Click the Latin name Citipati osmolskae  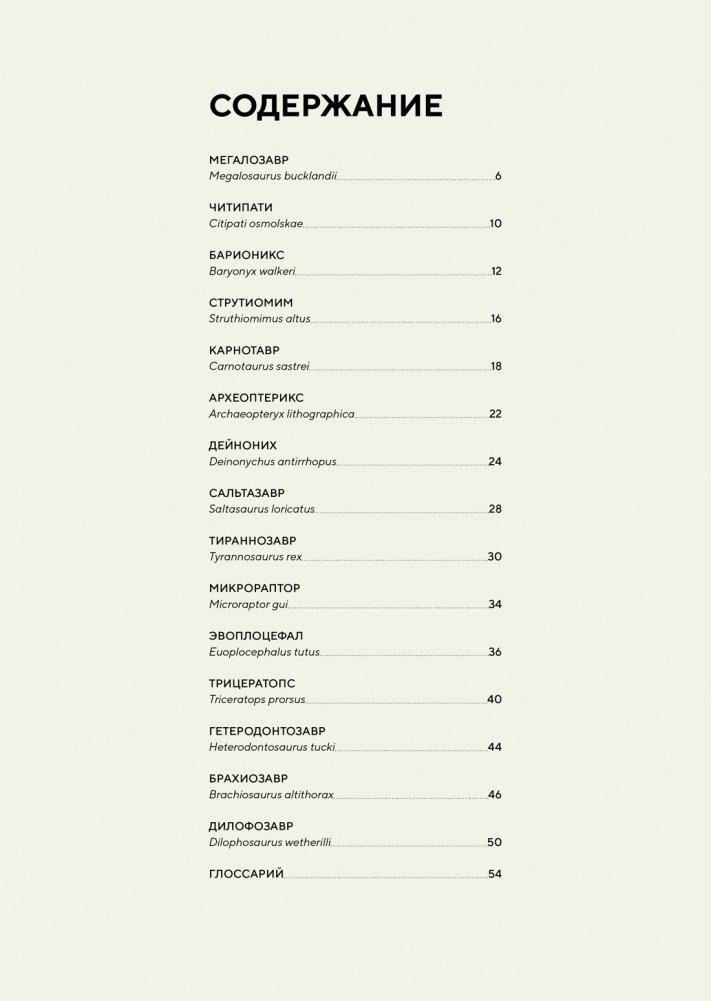tap(256, 224)
